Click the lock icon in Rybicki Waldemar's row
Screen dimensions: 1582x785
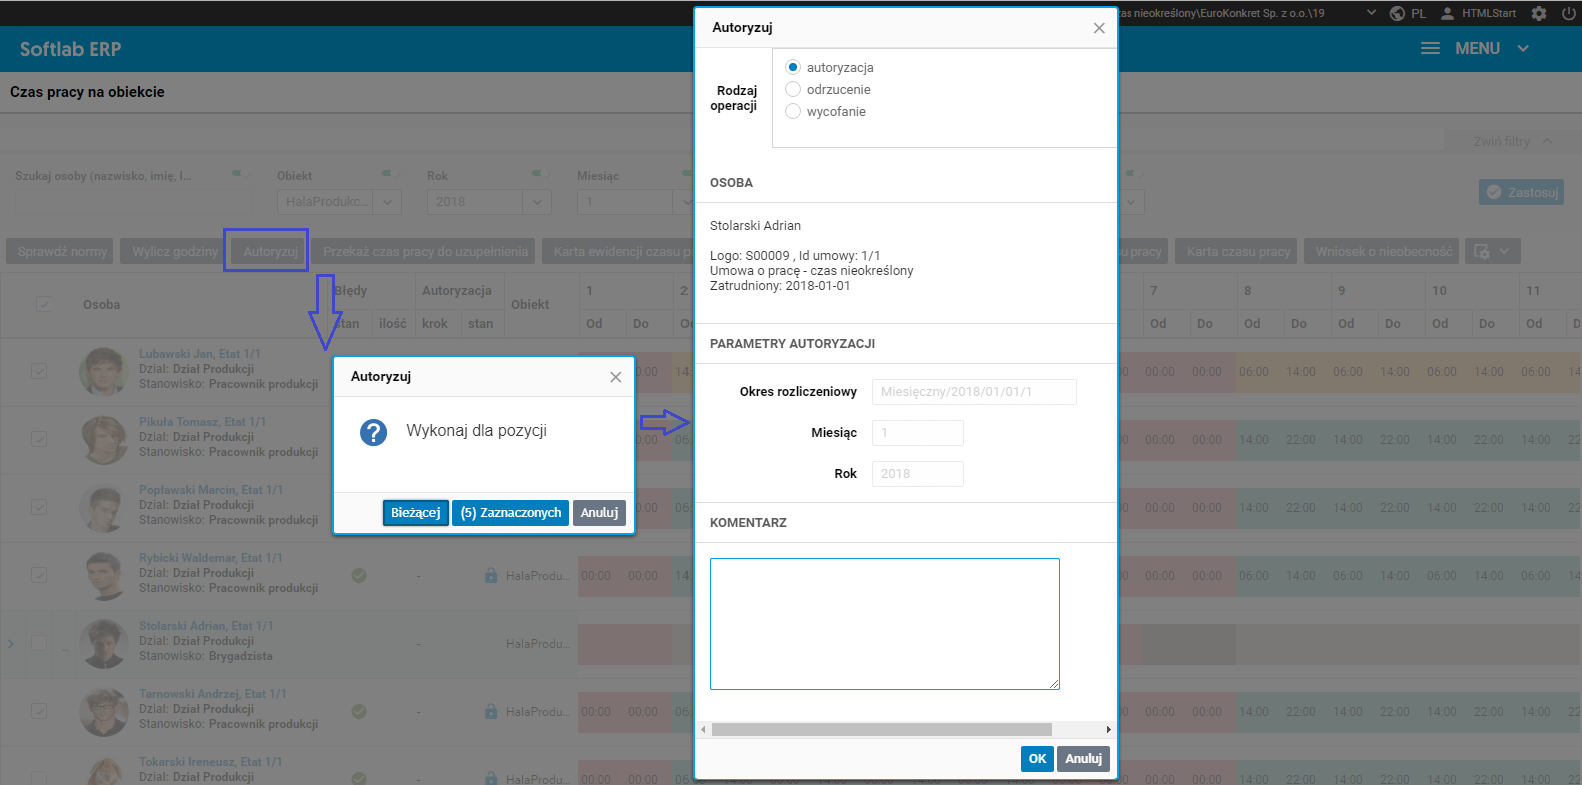tap(491, 575)
